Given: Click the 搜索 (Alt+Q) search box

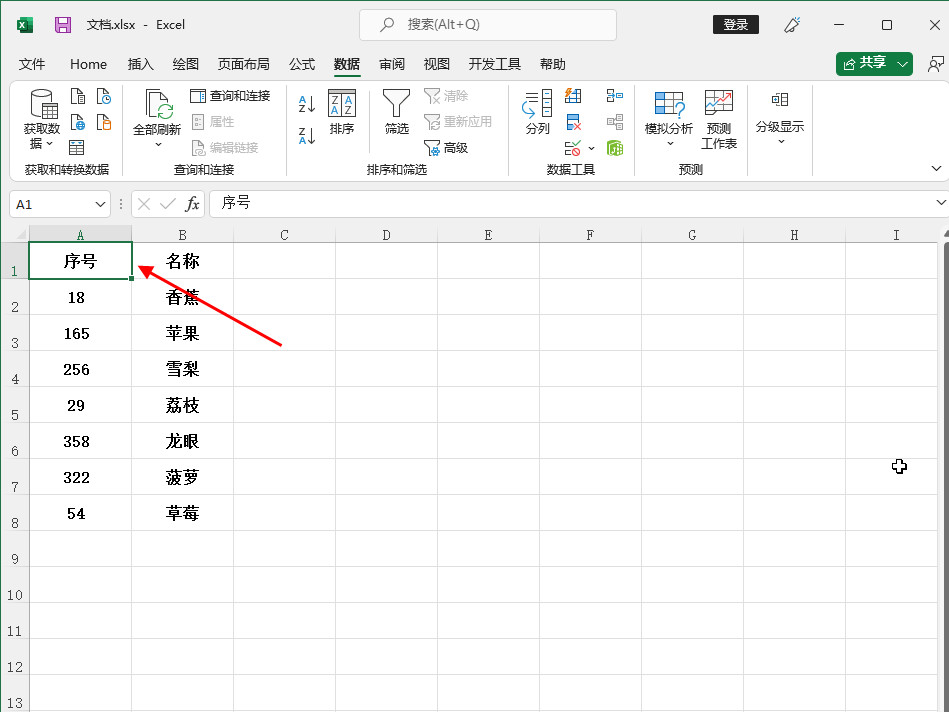Looking at the screenshot, I should (488, 25).
